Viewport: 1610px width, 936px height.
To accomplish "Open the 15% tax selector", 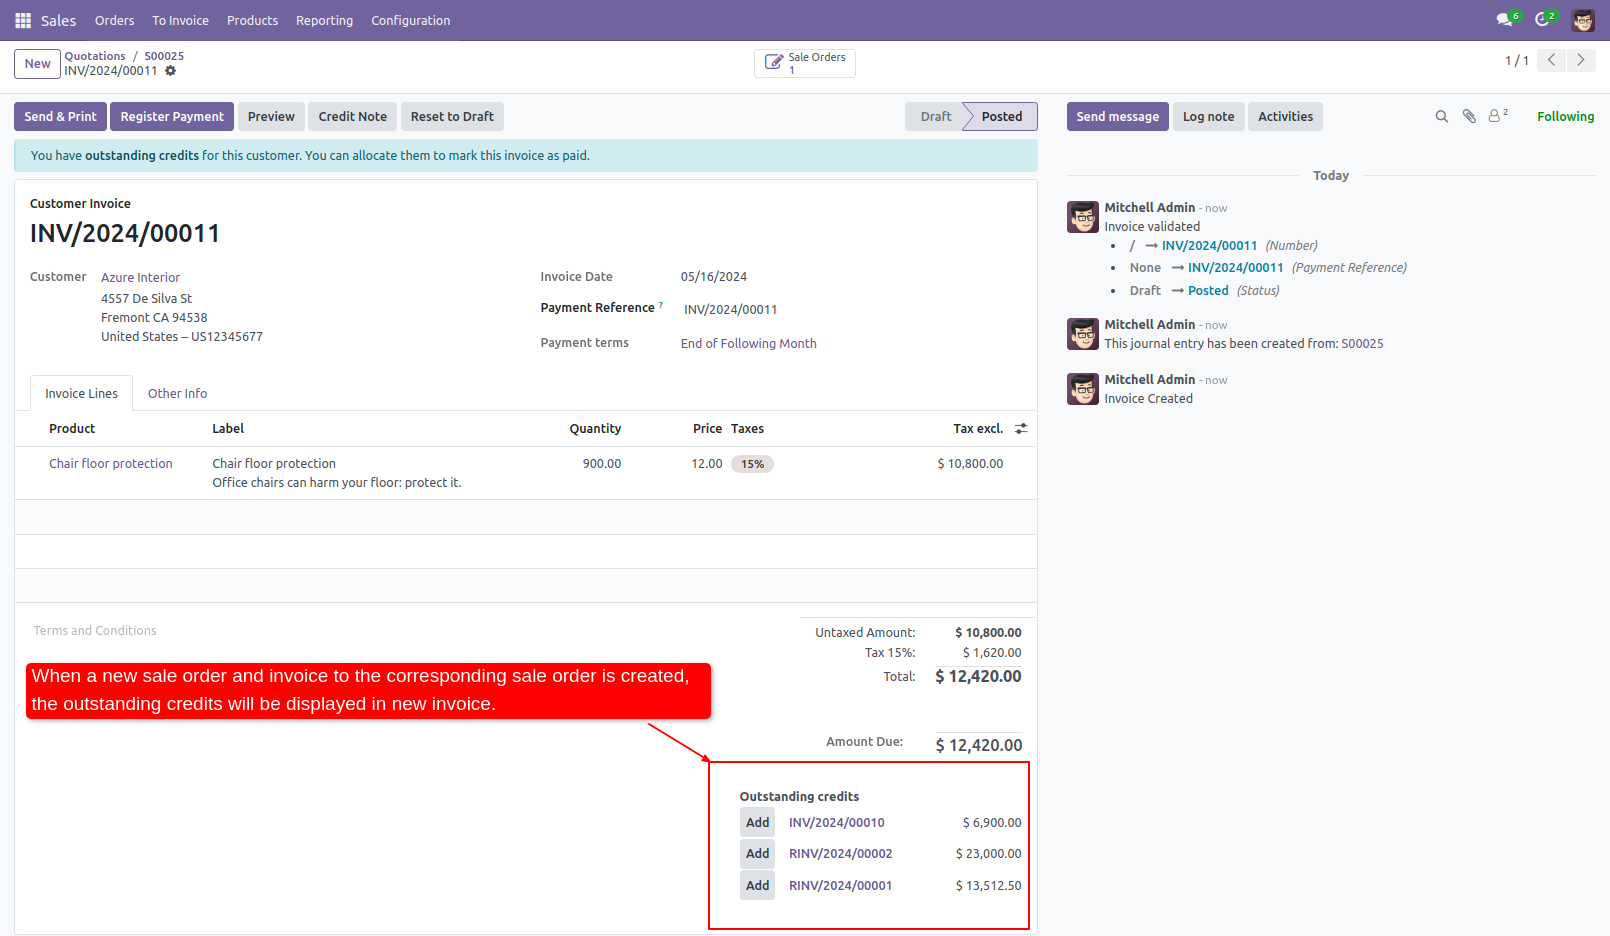I will point(753,463).
